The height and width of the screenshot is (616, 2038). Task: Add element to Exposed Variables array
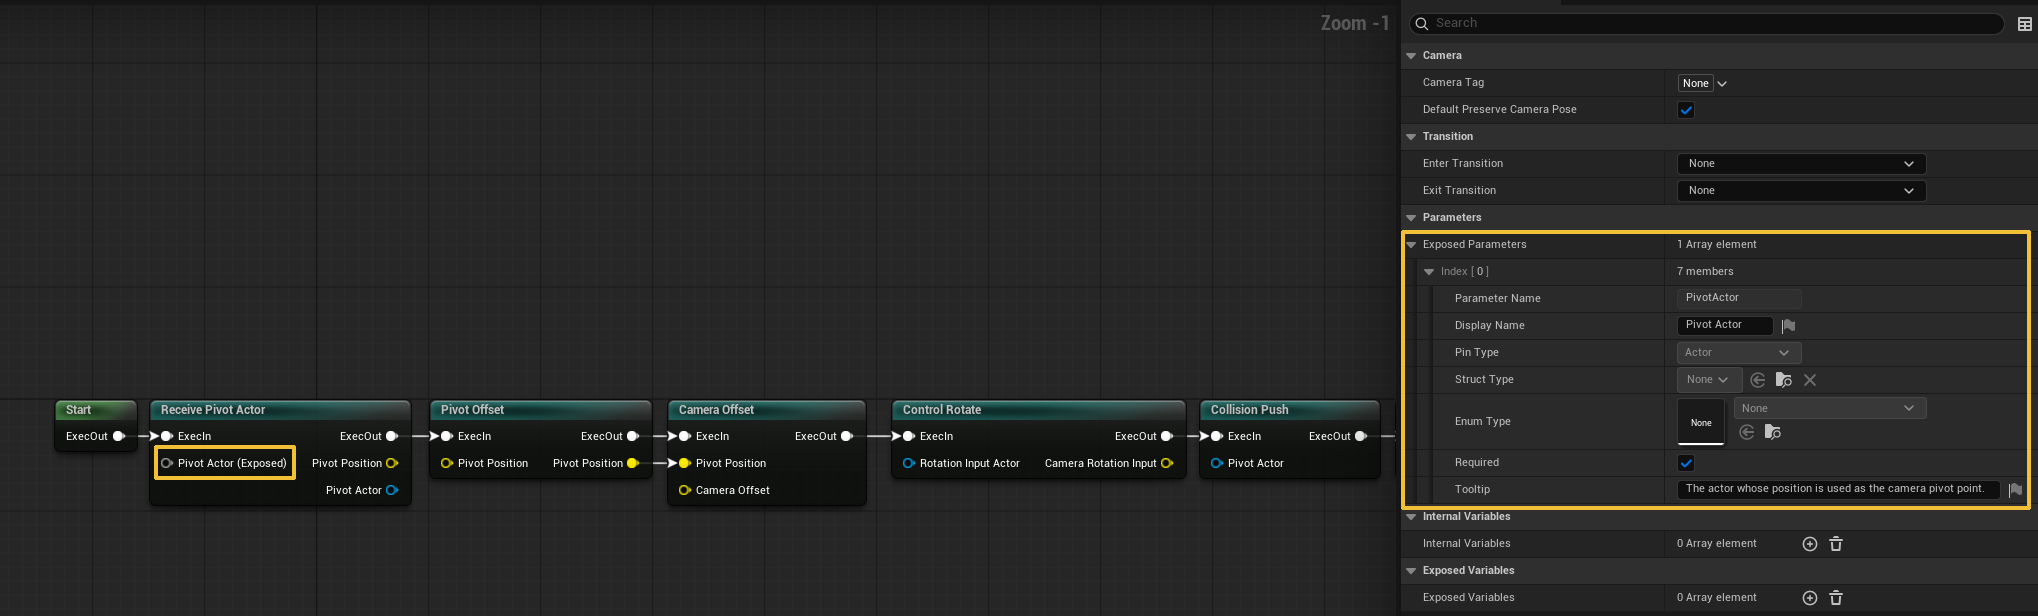1809,598
